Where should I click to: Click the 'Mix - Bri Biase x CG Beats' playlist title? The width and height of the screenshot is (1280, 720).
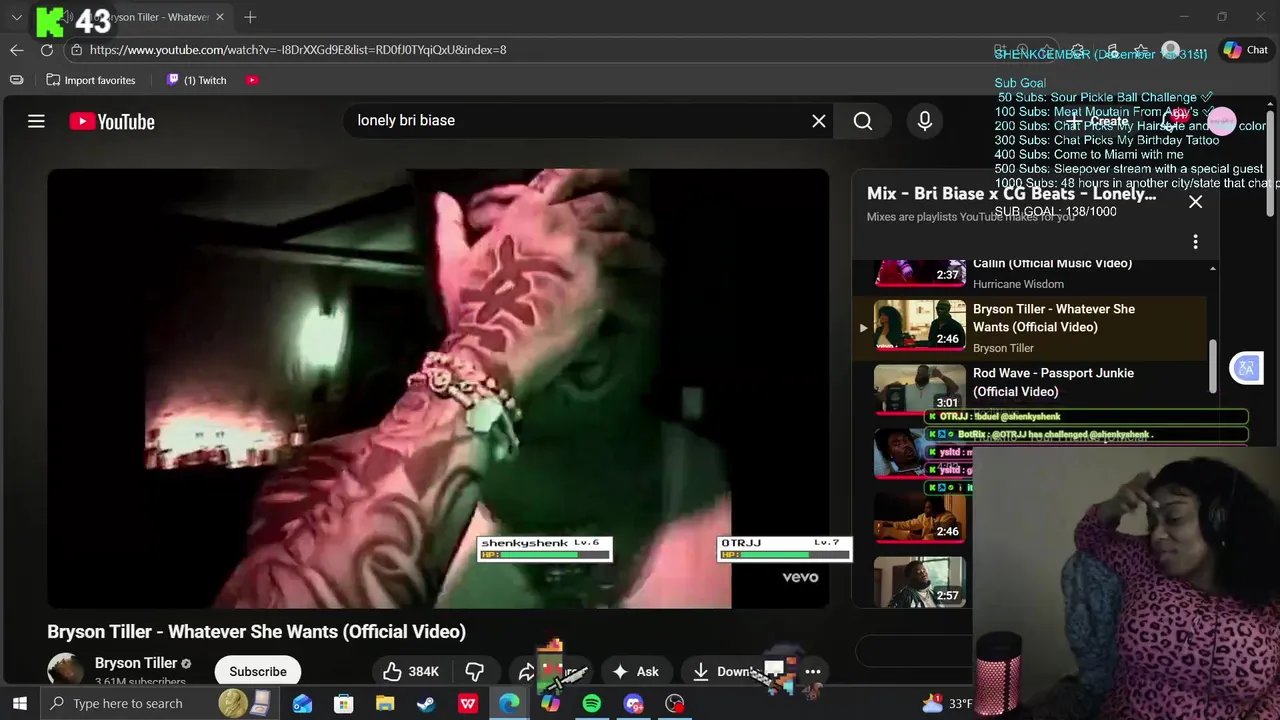(x=1011, y=194)
